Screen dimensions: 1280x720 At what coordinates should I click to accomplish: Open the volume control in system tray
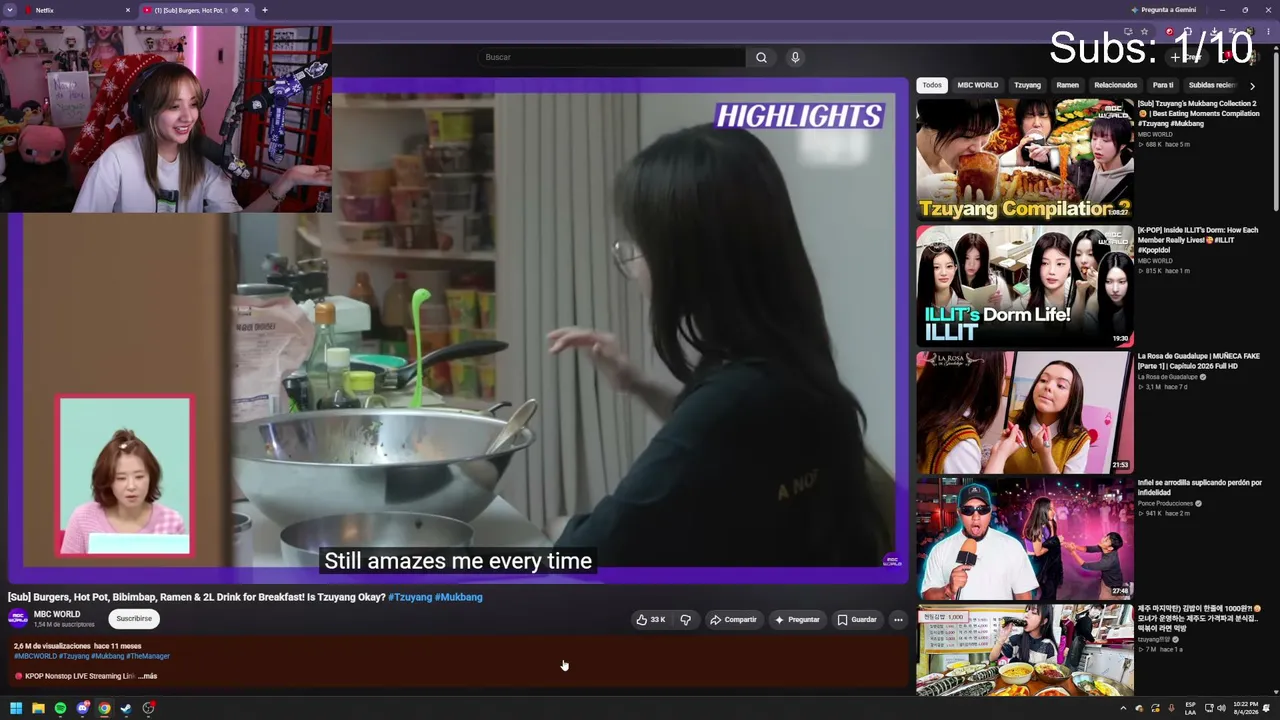(x=1222, y=709)
